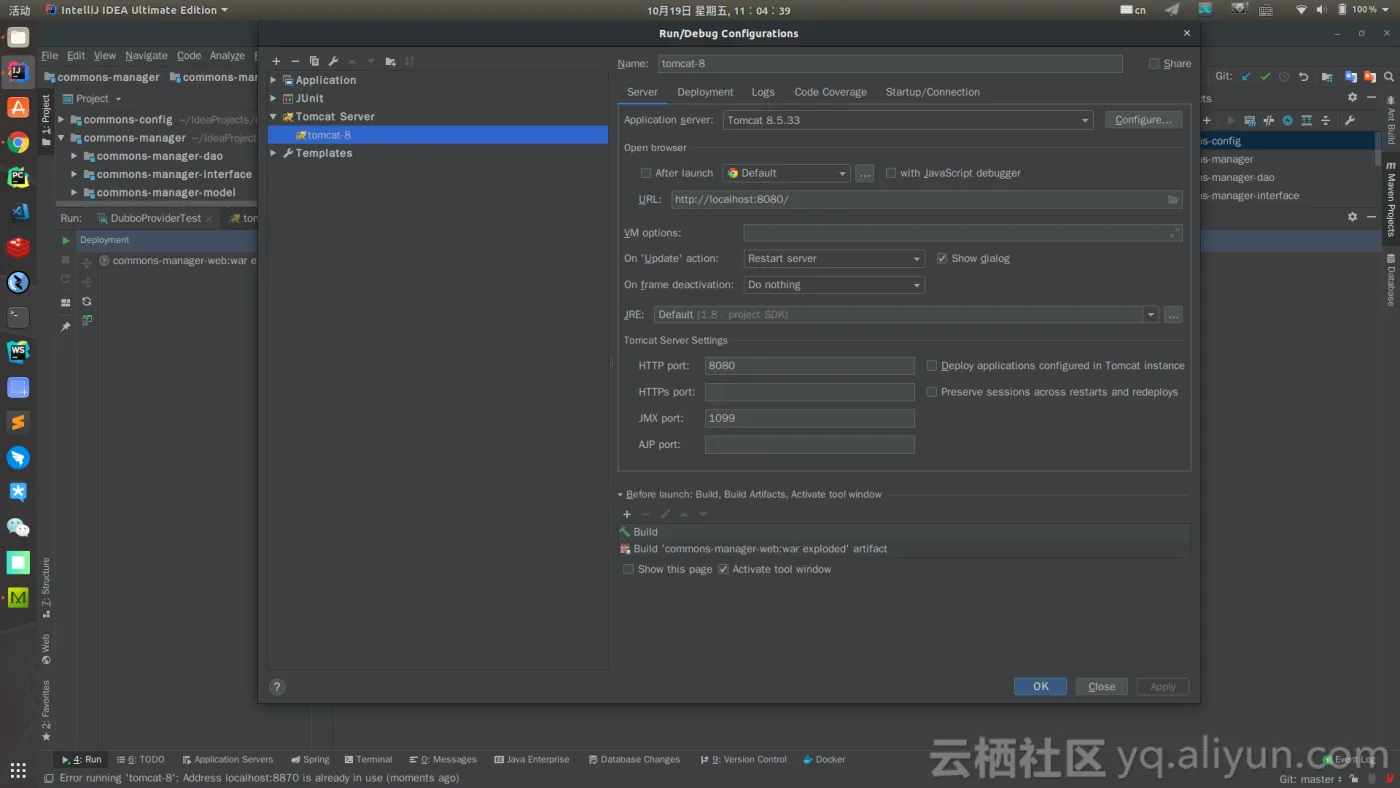Check Preserve sessions across restarts and redeploys
Image resolution: width=1400 pixels, height=788 pixels.
coord(932,392)
